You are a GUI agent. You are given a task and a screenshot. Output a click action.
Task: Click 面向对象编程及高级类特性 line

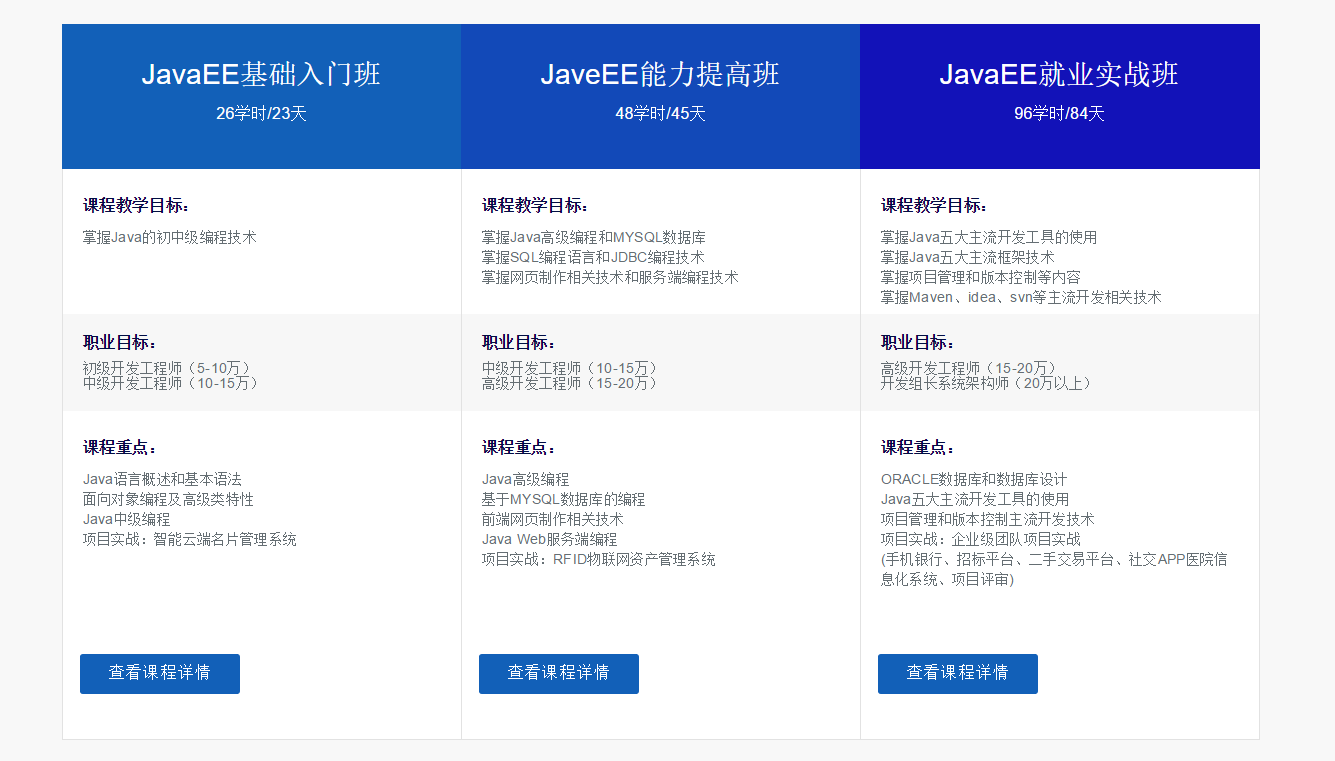(168, 499)
